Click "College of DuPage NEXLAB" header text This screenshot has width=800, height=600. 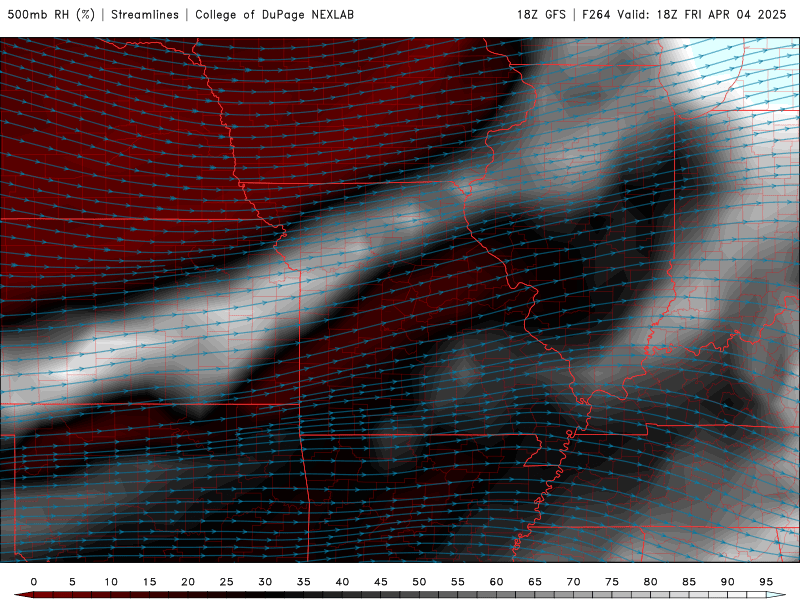pyautogui.click(x=274, y=15)
